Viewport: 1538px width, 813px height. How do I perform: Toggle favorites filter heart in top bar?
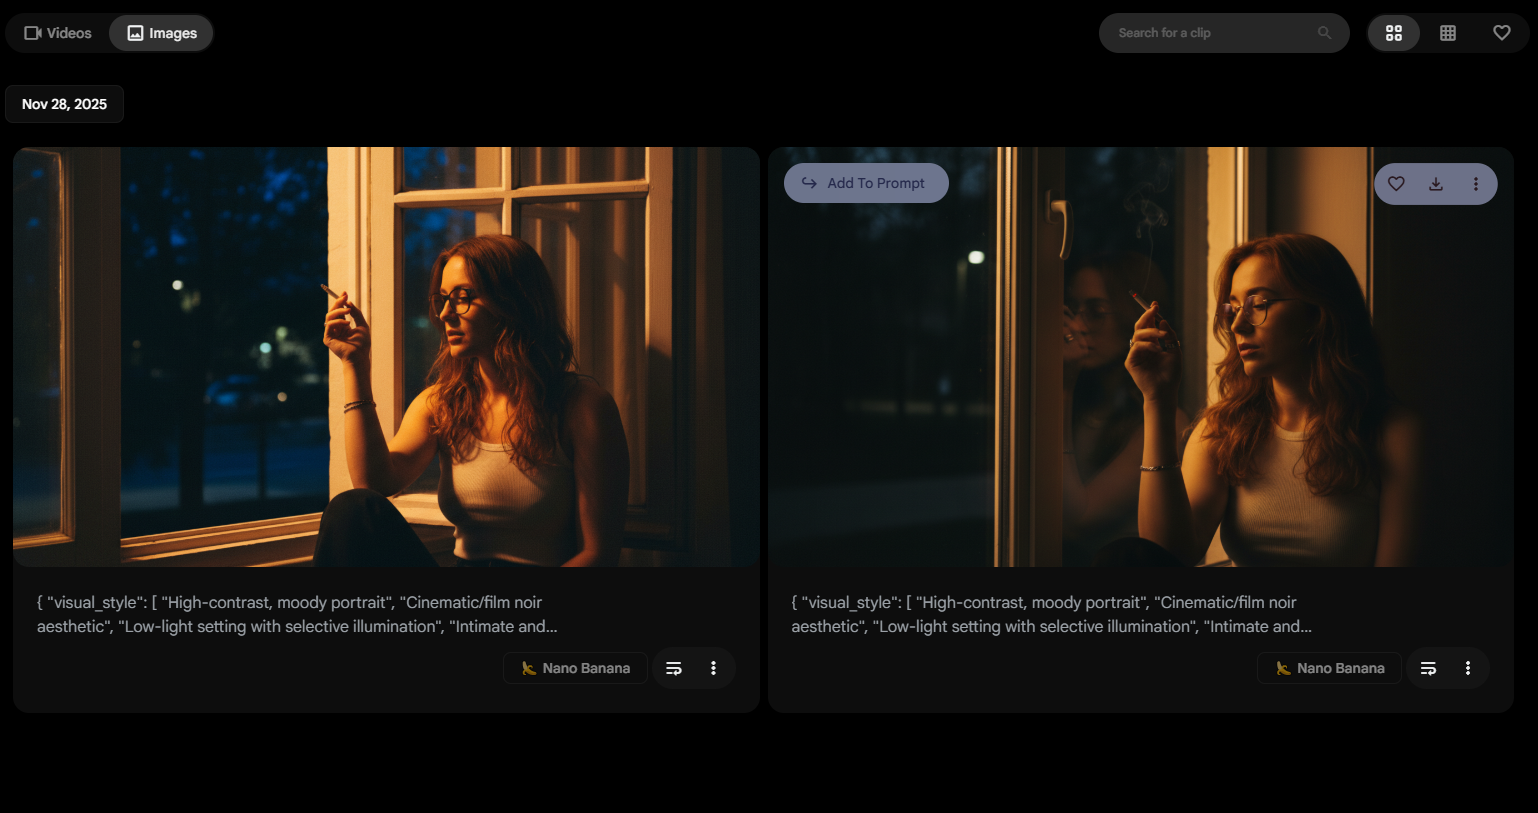point(1501,33)
